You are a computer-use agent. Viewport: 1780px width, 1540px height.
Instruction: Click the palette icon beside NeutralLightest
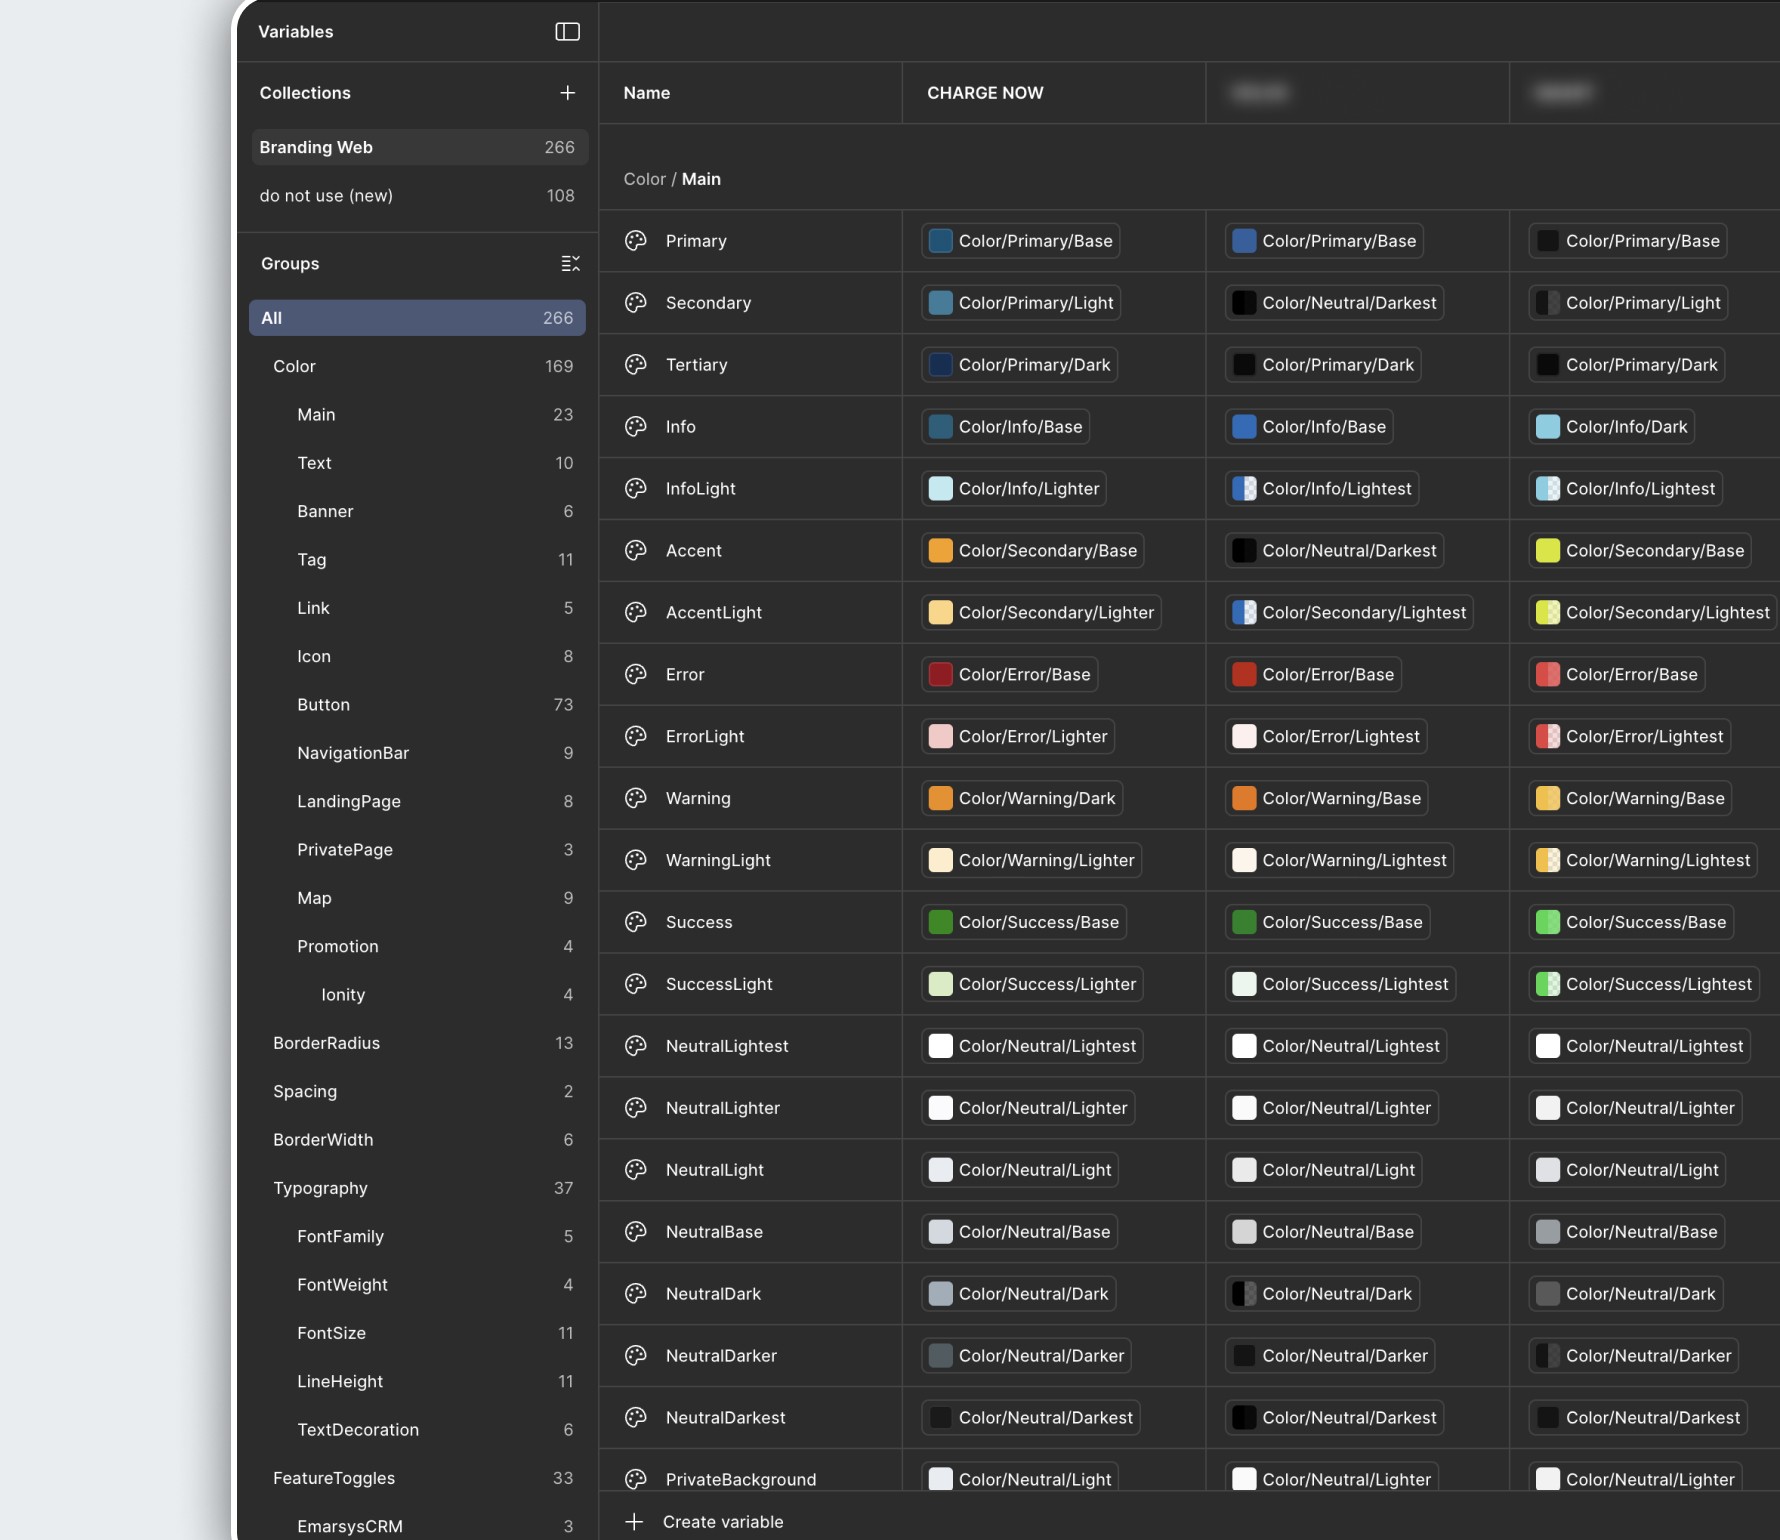[x=636, y=1047]
